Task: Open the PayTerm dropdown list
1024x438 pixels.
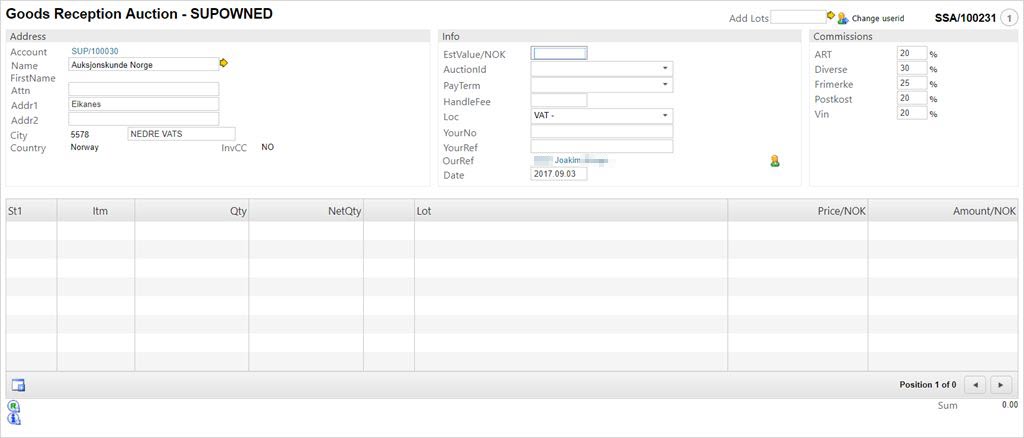Action: point(665,85)
